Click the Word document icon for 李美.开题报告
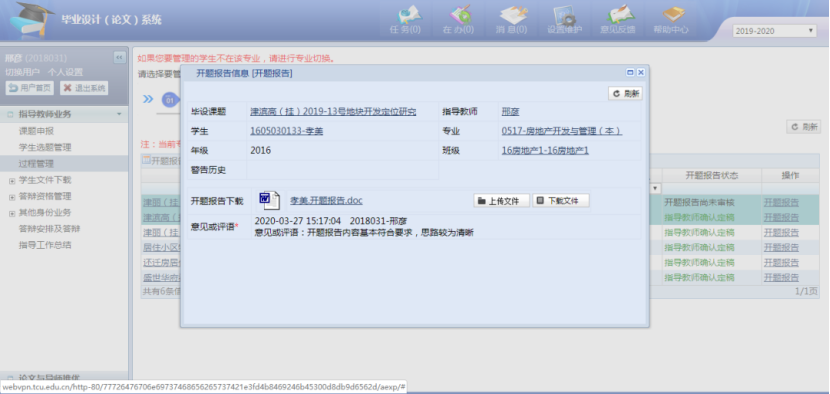The height and width of the screenshot is (394, 830). coord(269,201)
